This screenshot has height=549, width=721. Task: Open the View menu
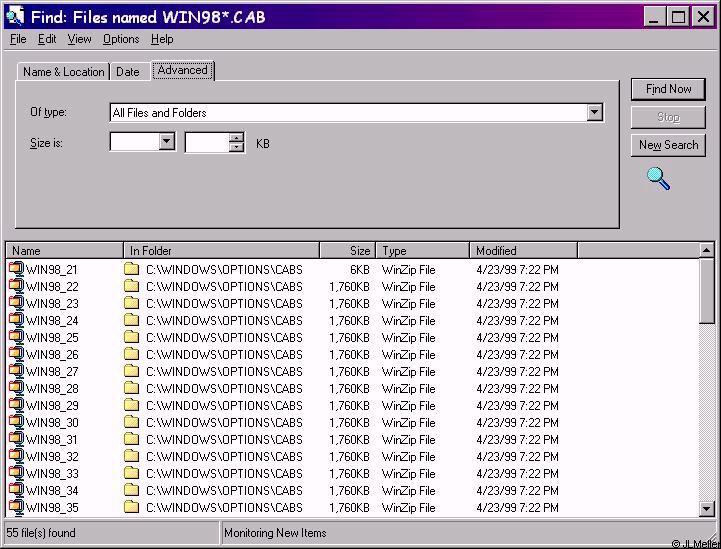click(x=79, y=39)
